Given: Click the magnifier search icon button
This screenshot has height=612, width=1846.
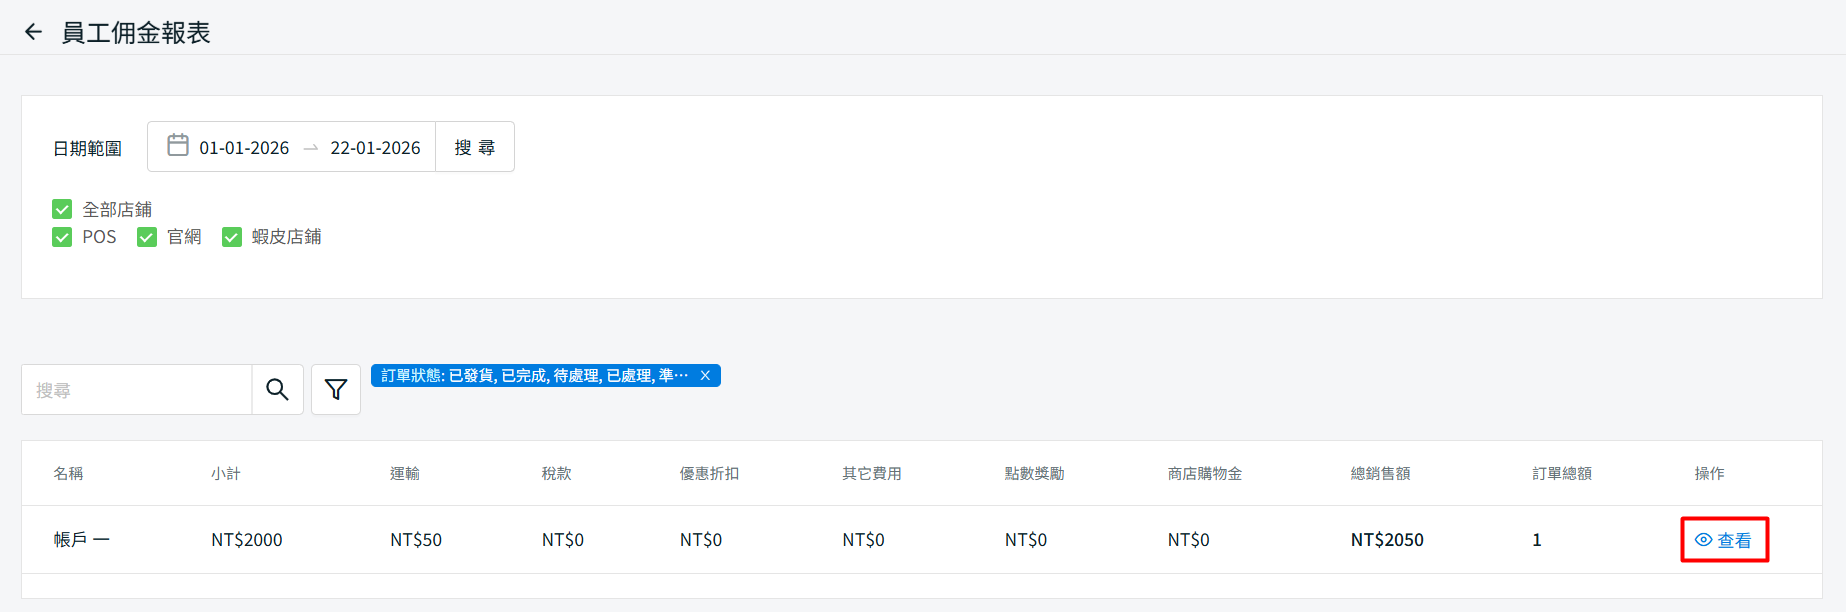Looking at the screenshot, I should 277,390.
